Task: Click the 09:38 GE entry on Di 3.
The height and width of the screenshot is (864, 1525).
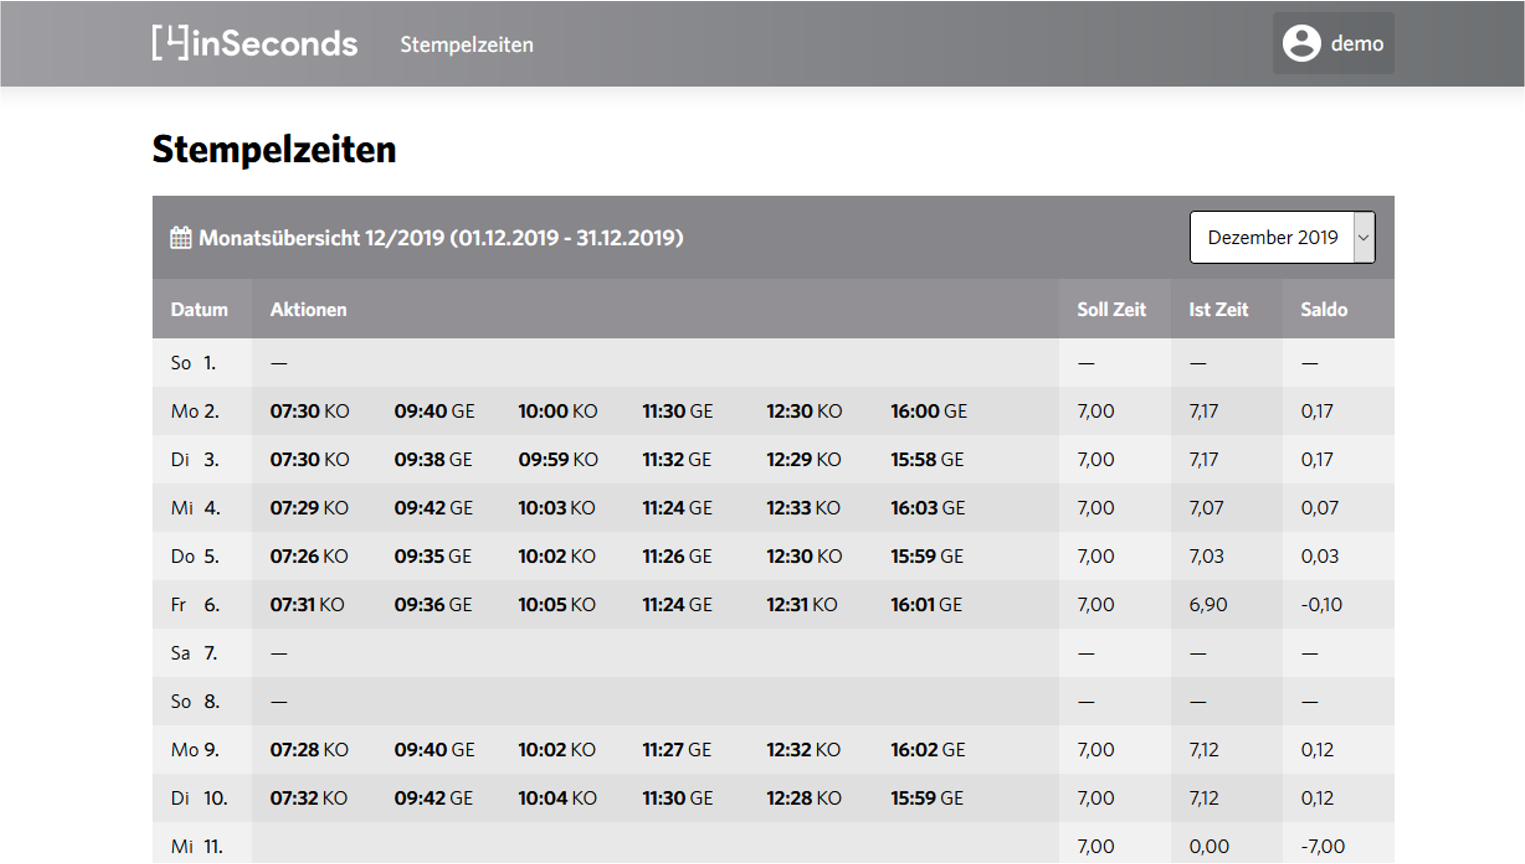Action: 433,460
